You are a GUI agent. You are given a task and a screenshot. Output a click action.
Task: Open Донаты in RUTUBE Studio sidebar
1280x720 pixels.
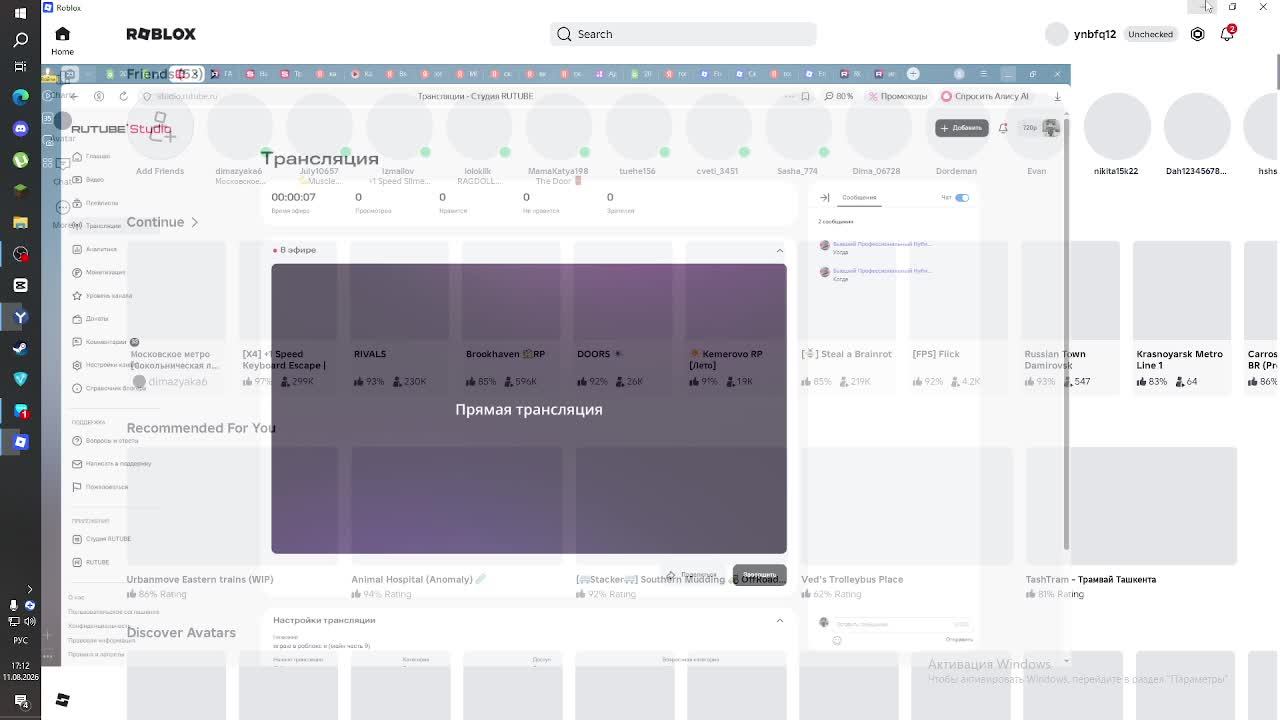(90, 318)
